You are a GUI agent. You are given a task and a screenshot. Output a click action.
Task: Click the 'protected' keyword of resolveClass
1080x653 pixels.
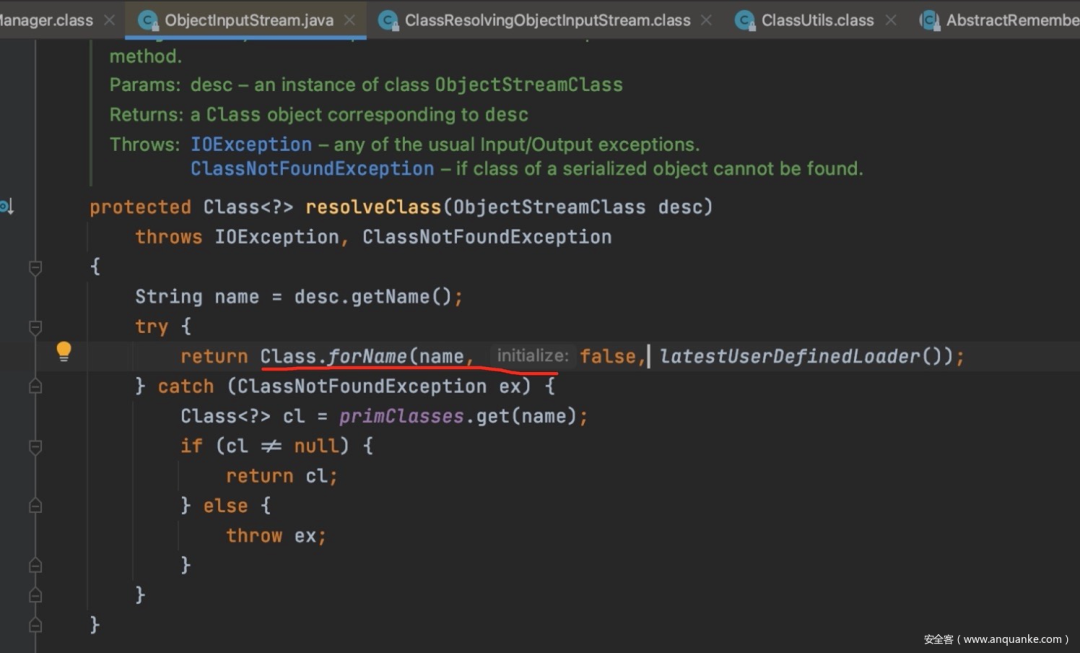(x=141, y=207)
